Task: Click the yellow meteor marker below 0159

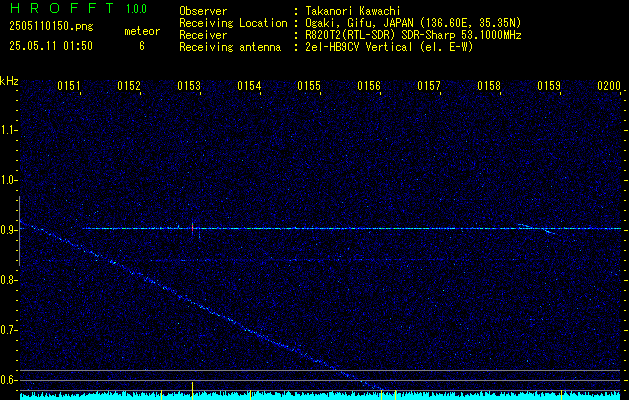Action: tap(562, 394)
